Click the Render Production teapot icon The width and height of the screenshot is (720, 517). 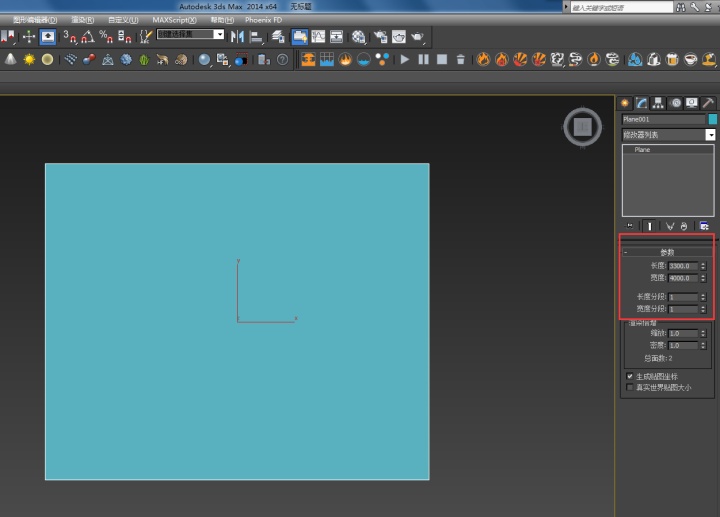[417, 36]
